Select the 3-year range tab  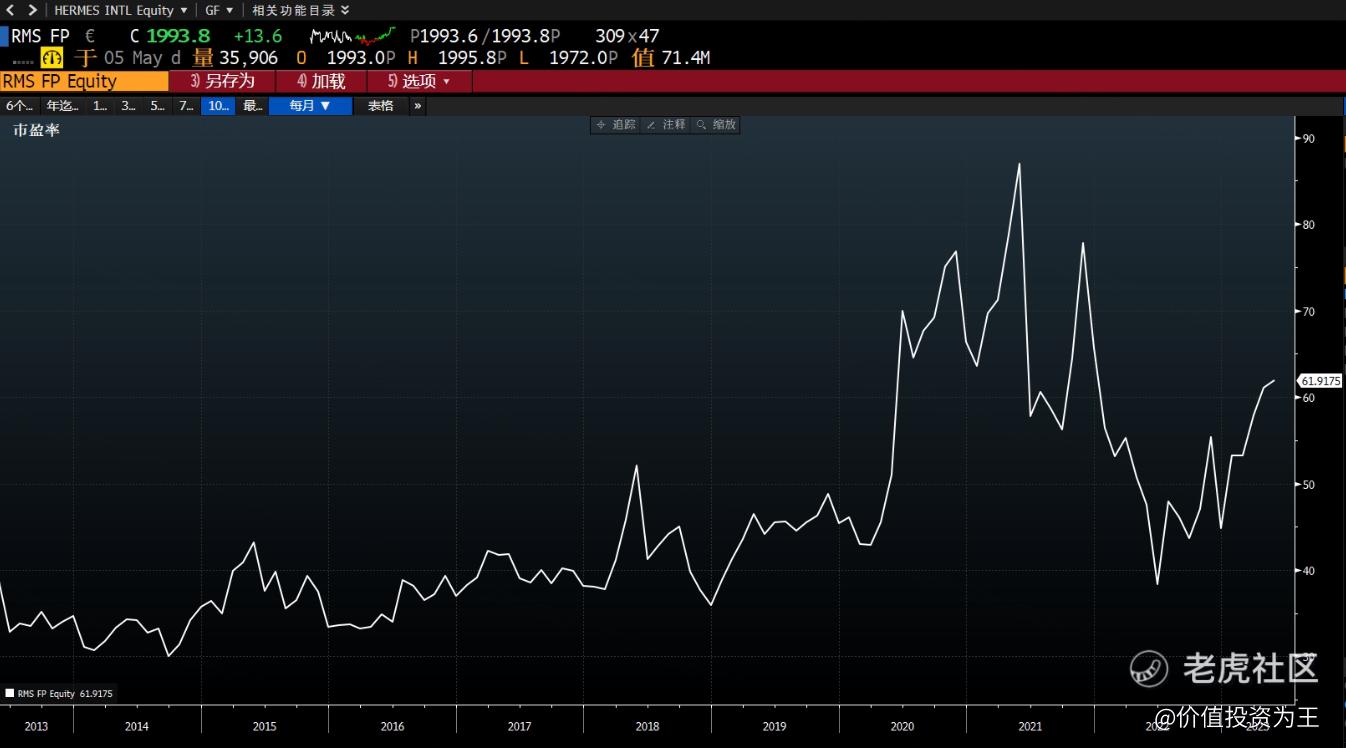[x=128, y=106]
